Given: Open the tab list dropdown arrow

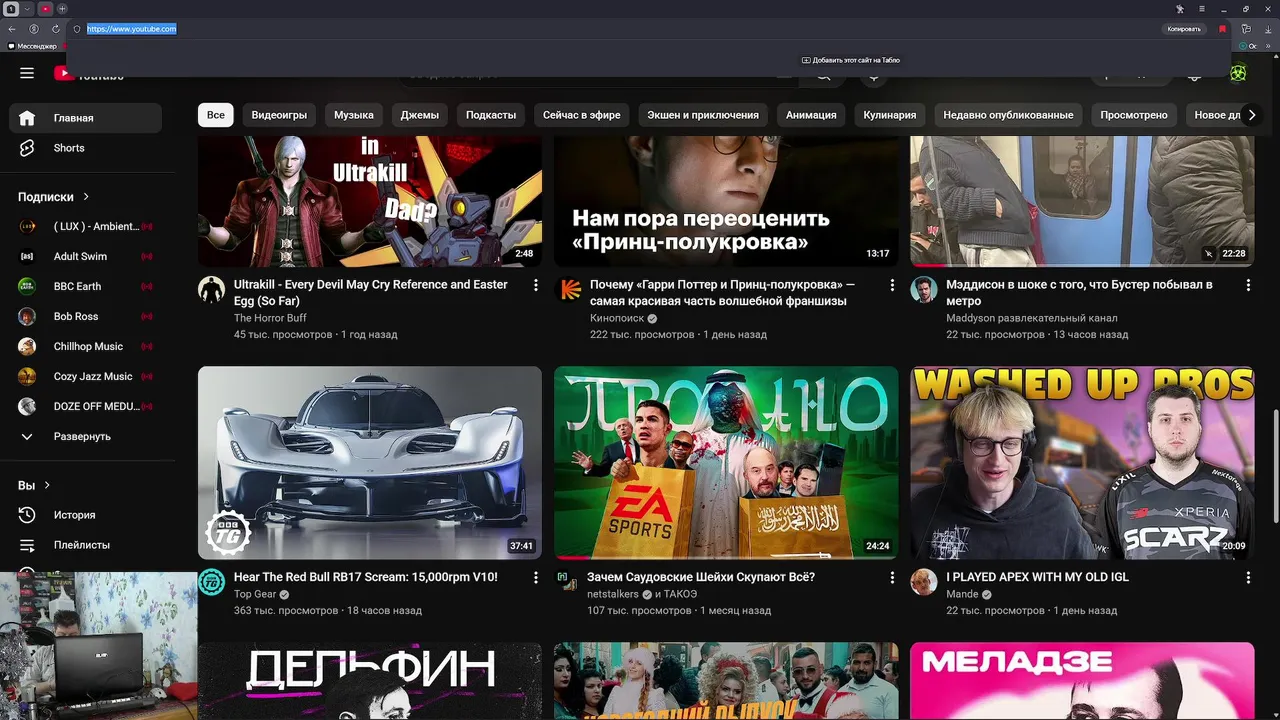Looking at the screenshot, I should [27, 9].
